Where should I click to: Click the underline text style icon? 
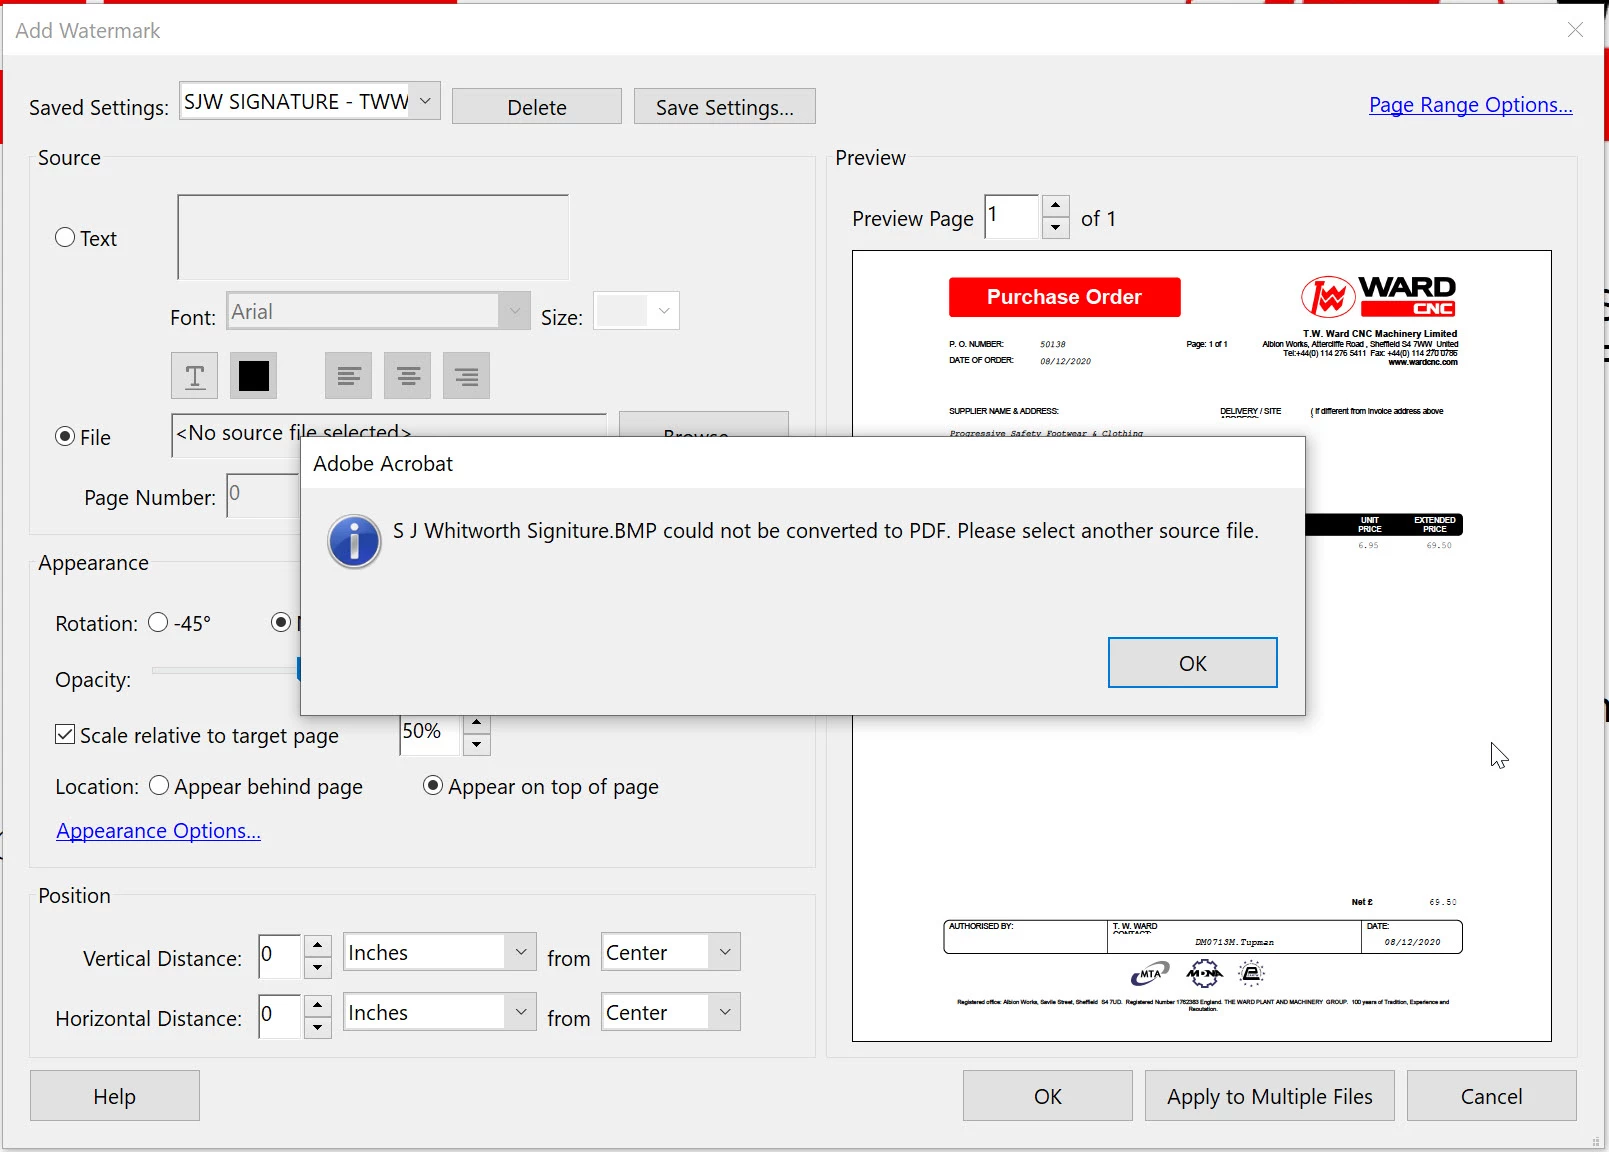click(x=195, y=376)
